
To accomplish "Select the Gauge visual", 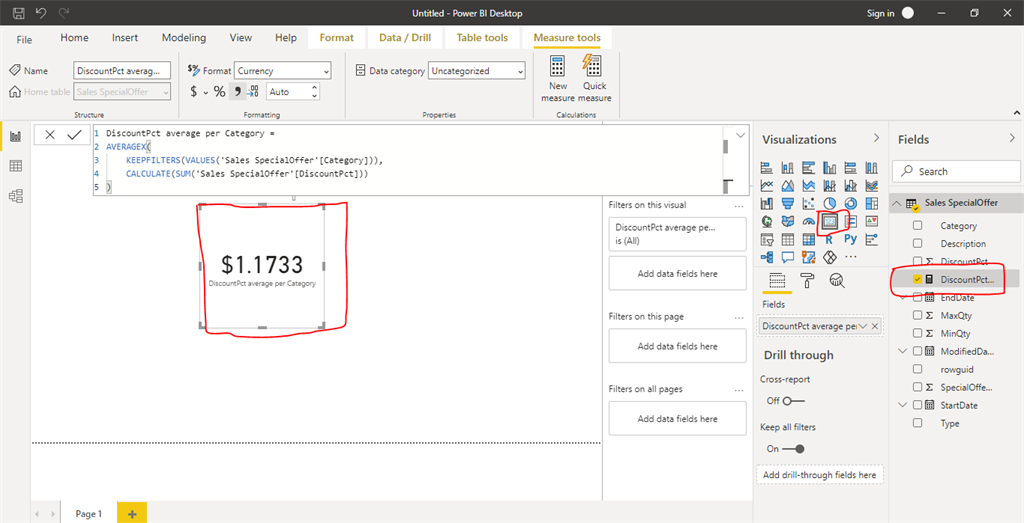I will [809, 221].
